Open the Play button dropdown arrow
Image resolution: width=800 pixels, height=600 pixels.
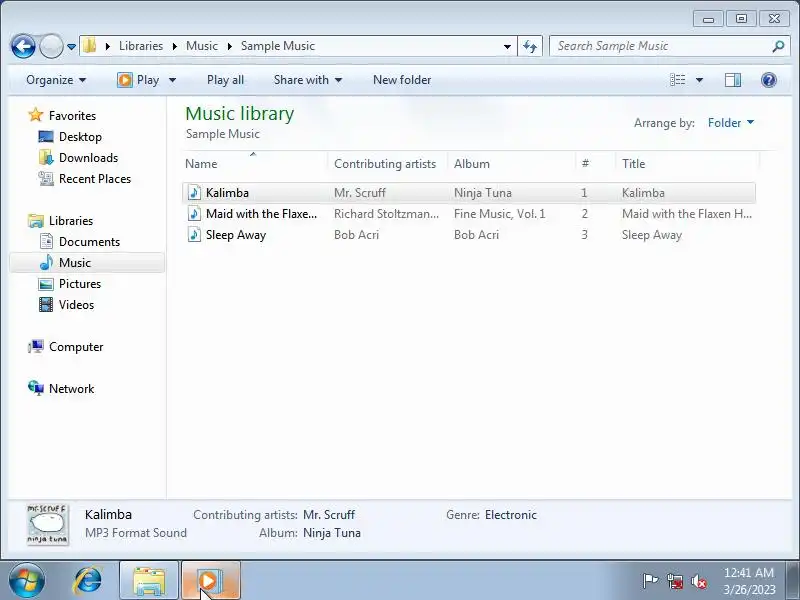point(172,80)
